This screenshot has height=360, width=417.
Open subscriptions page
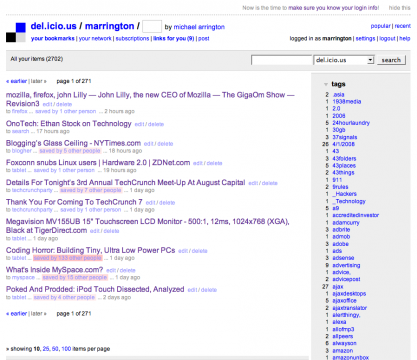coord(132,39)
